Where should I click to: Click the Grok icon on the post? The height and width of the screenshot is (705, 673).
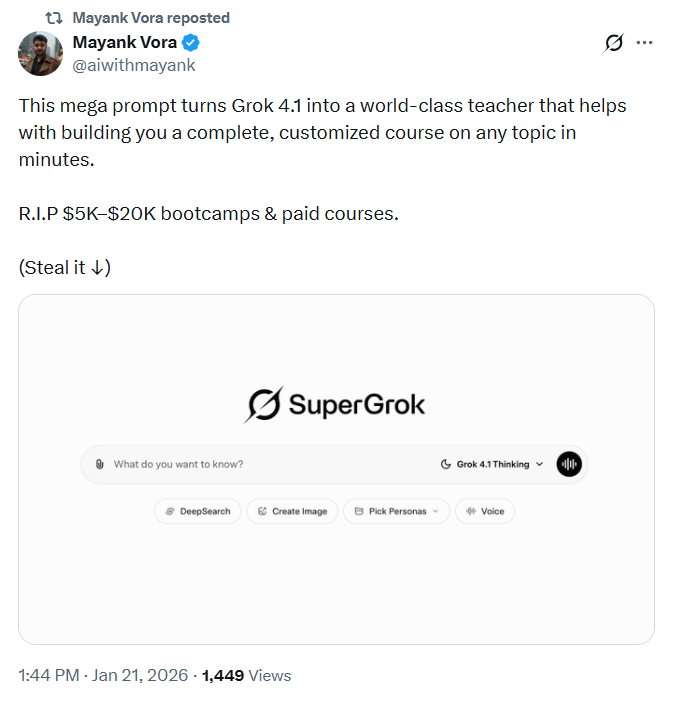[x=614, y=43]
